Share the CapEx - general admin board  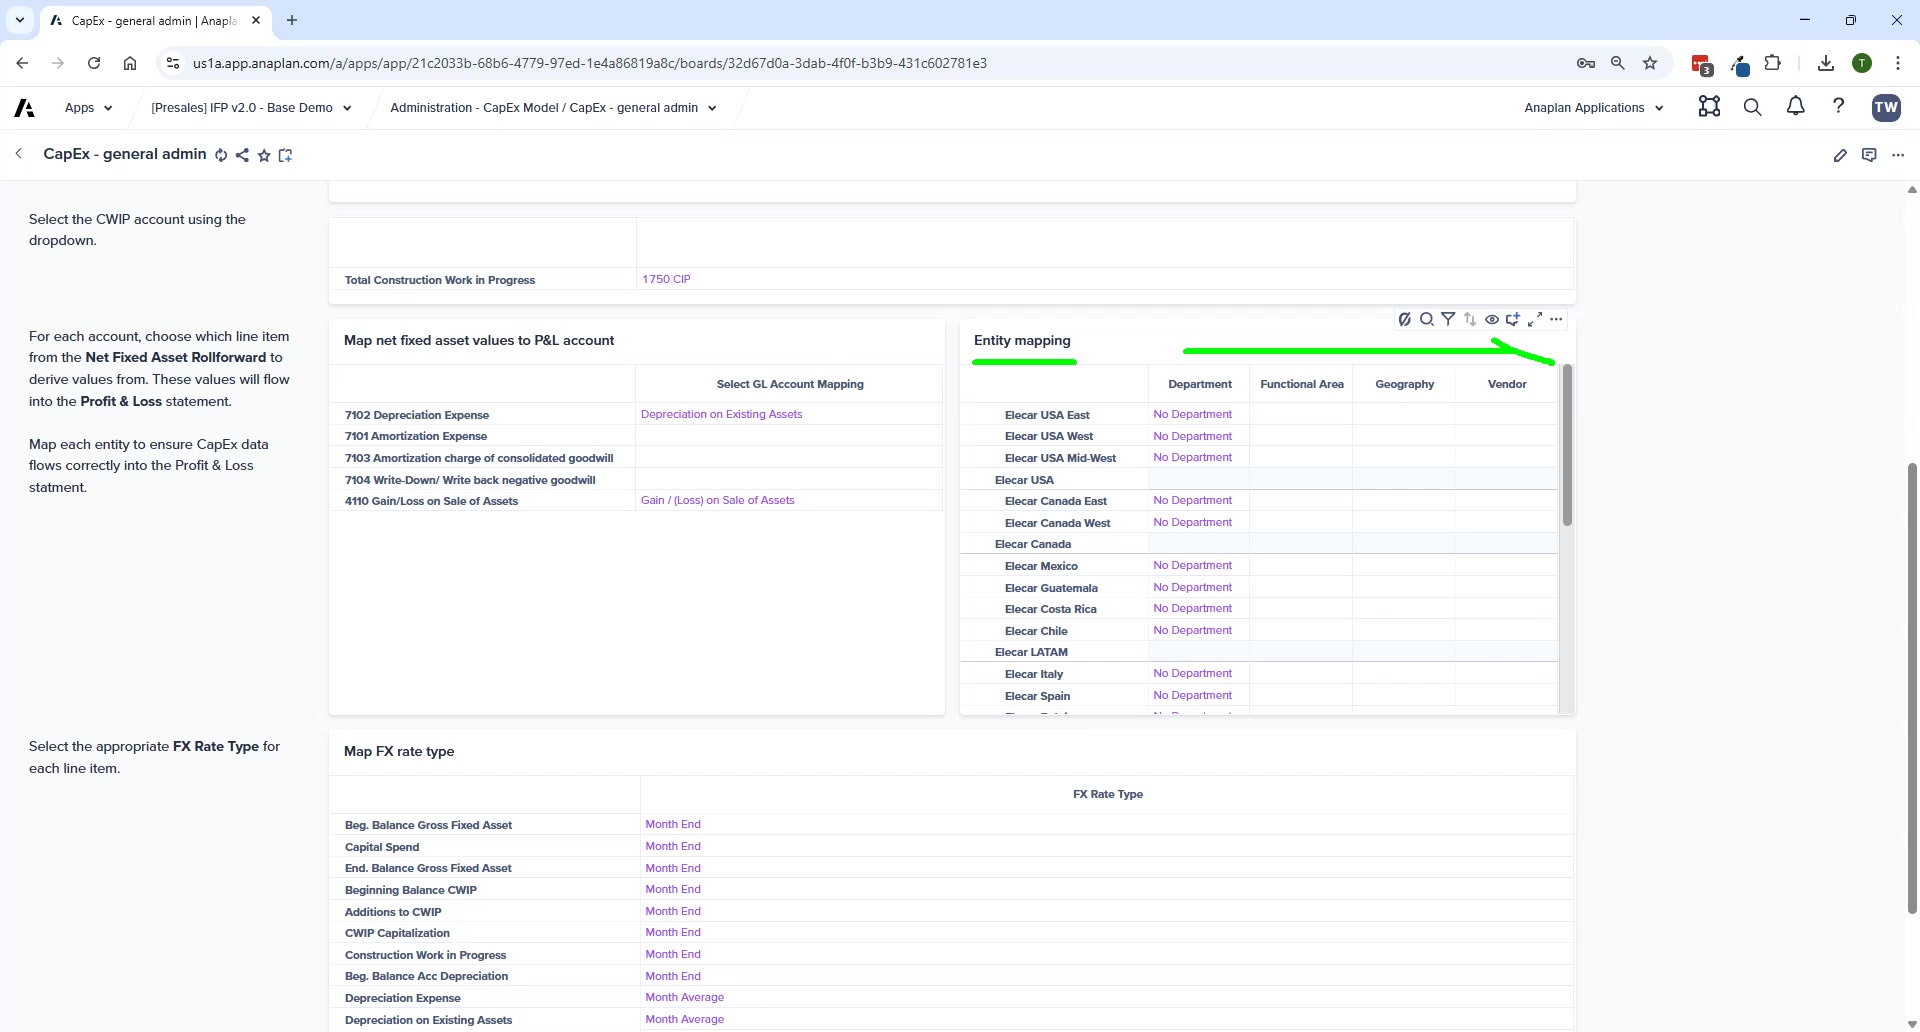pyautogui.click(x=242, y=155)
